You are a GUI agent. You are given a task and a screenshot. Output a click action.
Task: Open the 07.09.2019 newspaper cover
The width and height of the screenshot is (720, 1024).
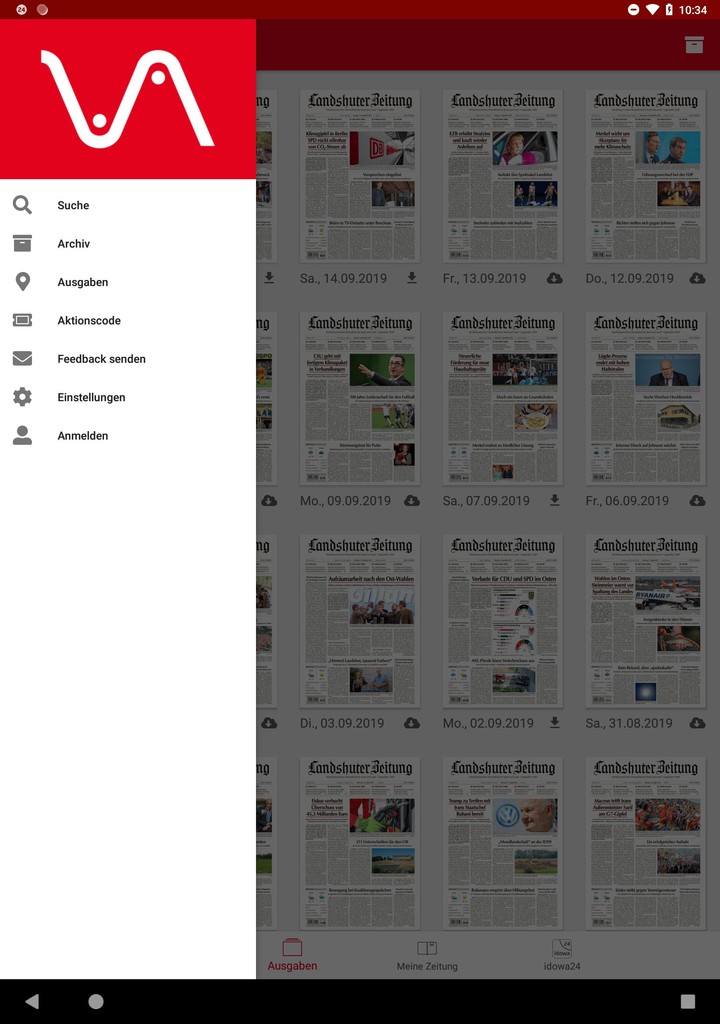click(x=502, y=398)
